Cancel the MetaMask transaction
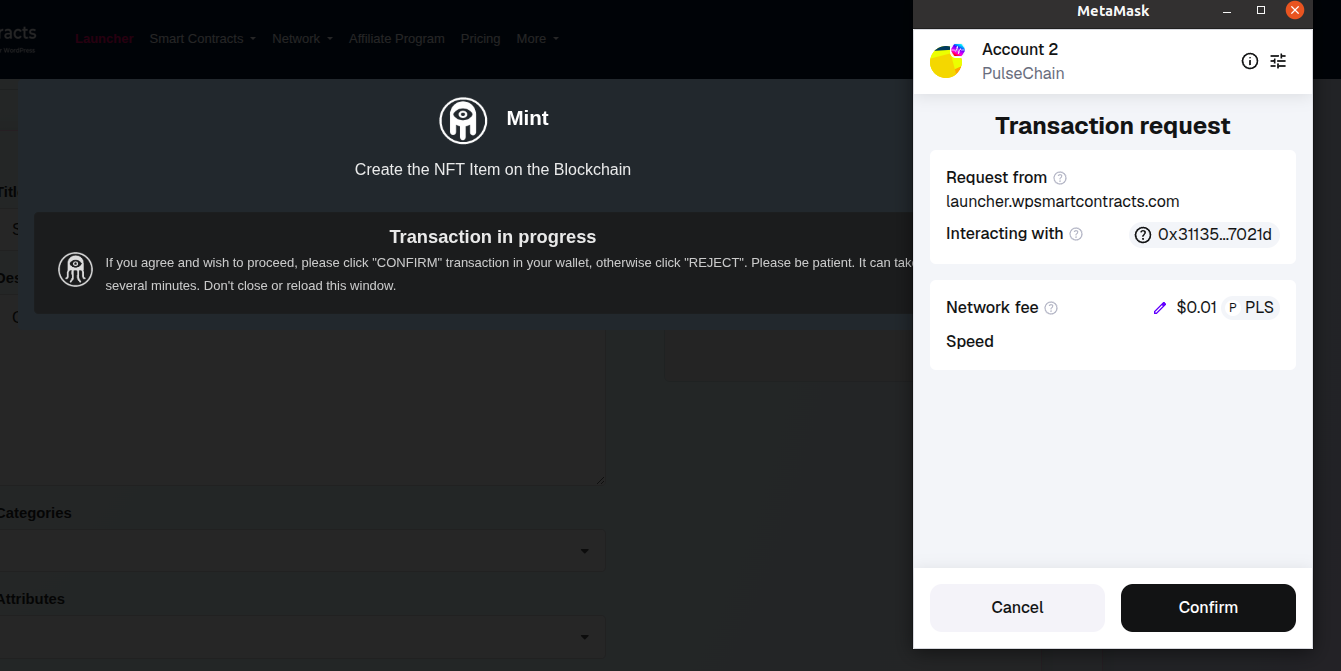This screenshot has width=1341, height=671. pos(1017,607)
